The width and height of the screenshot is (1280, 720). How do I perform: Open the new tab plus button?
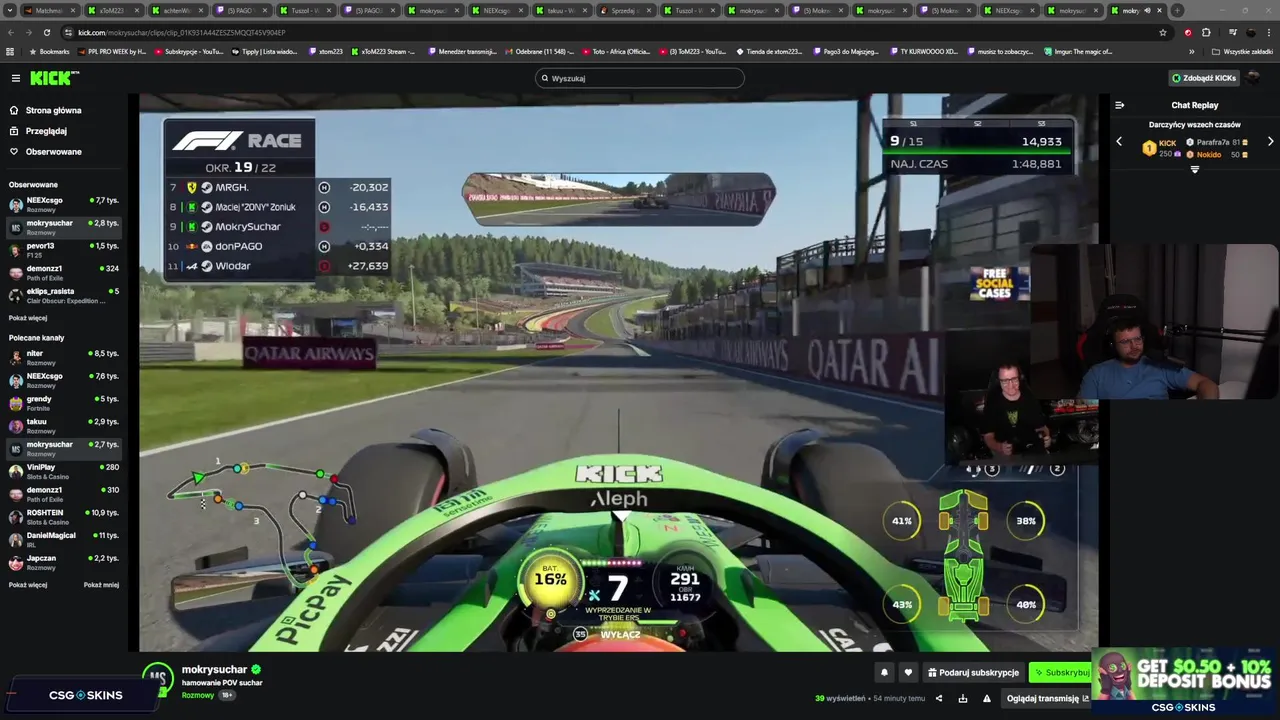(x=1177, y=10)
